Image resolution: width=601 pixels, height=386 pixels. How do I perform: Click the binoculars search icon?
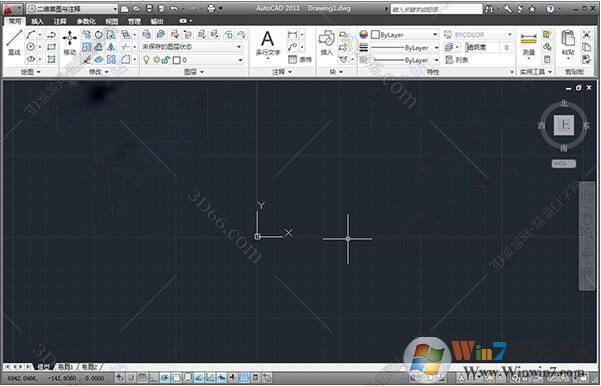[x=489, y=9]
